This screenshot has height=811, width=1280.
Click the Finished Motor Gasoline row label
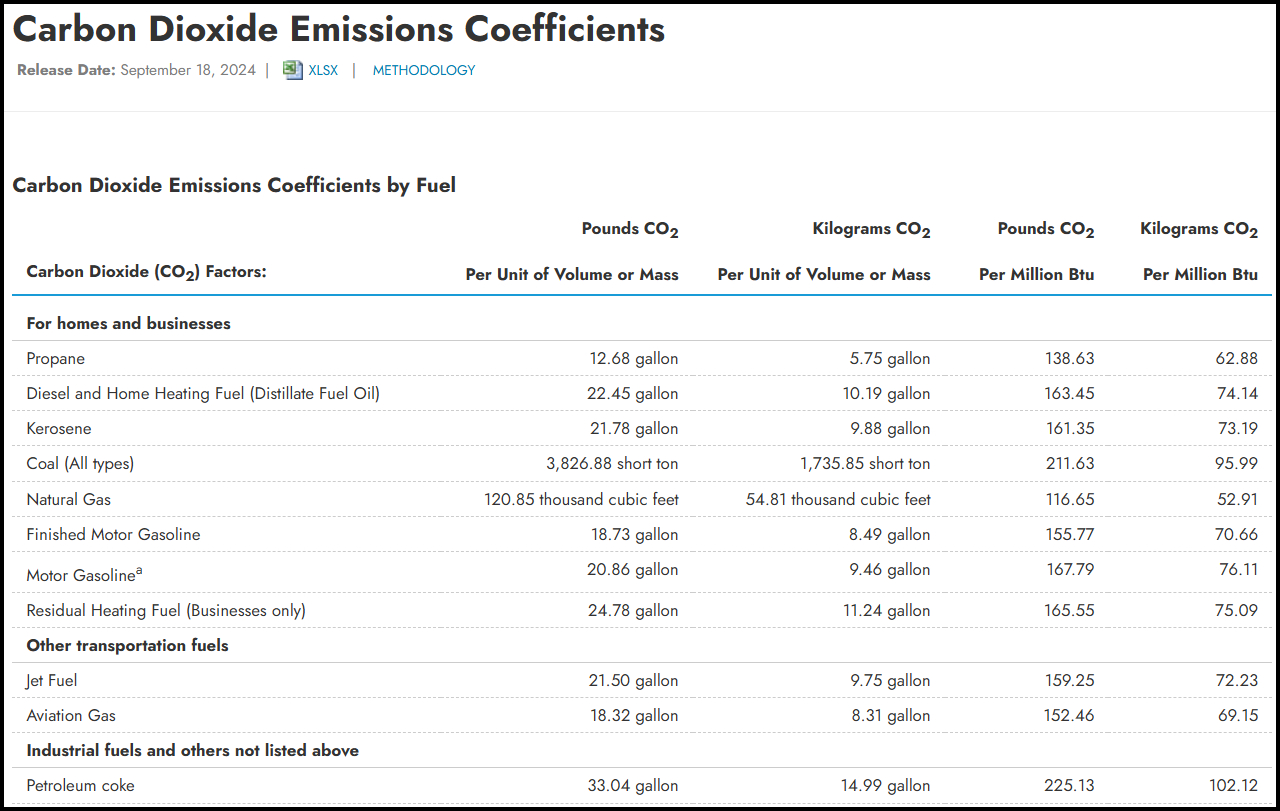[x=113, y=535]
